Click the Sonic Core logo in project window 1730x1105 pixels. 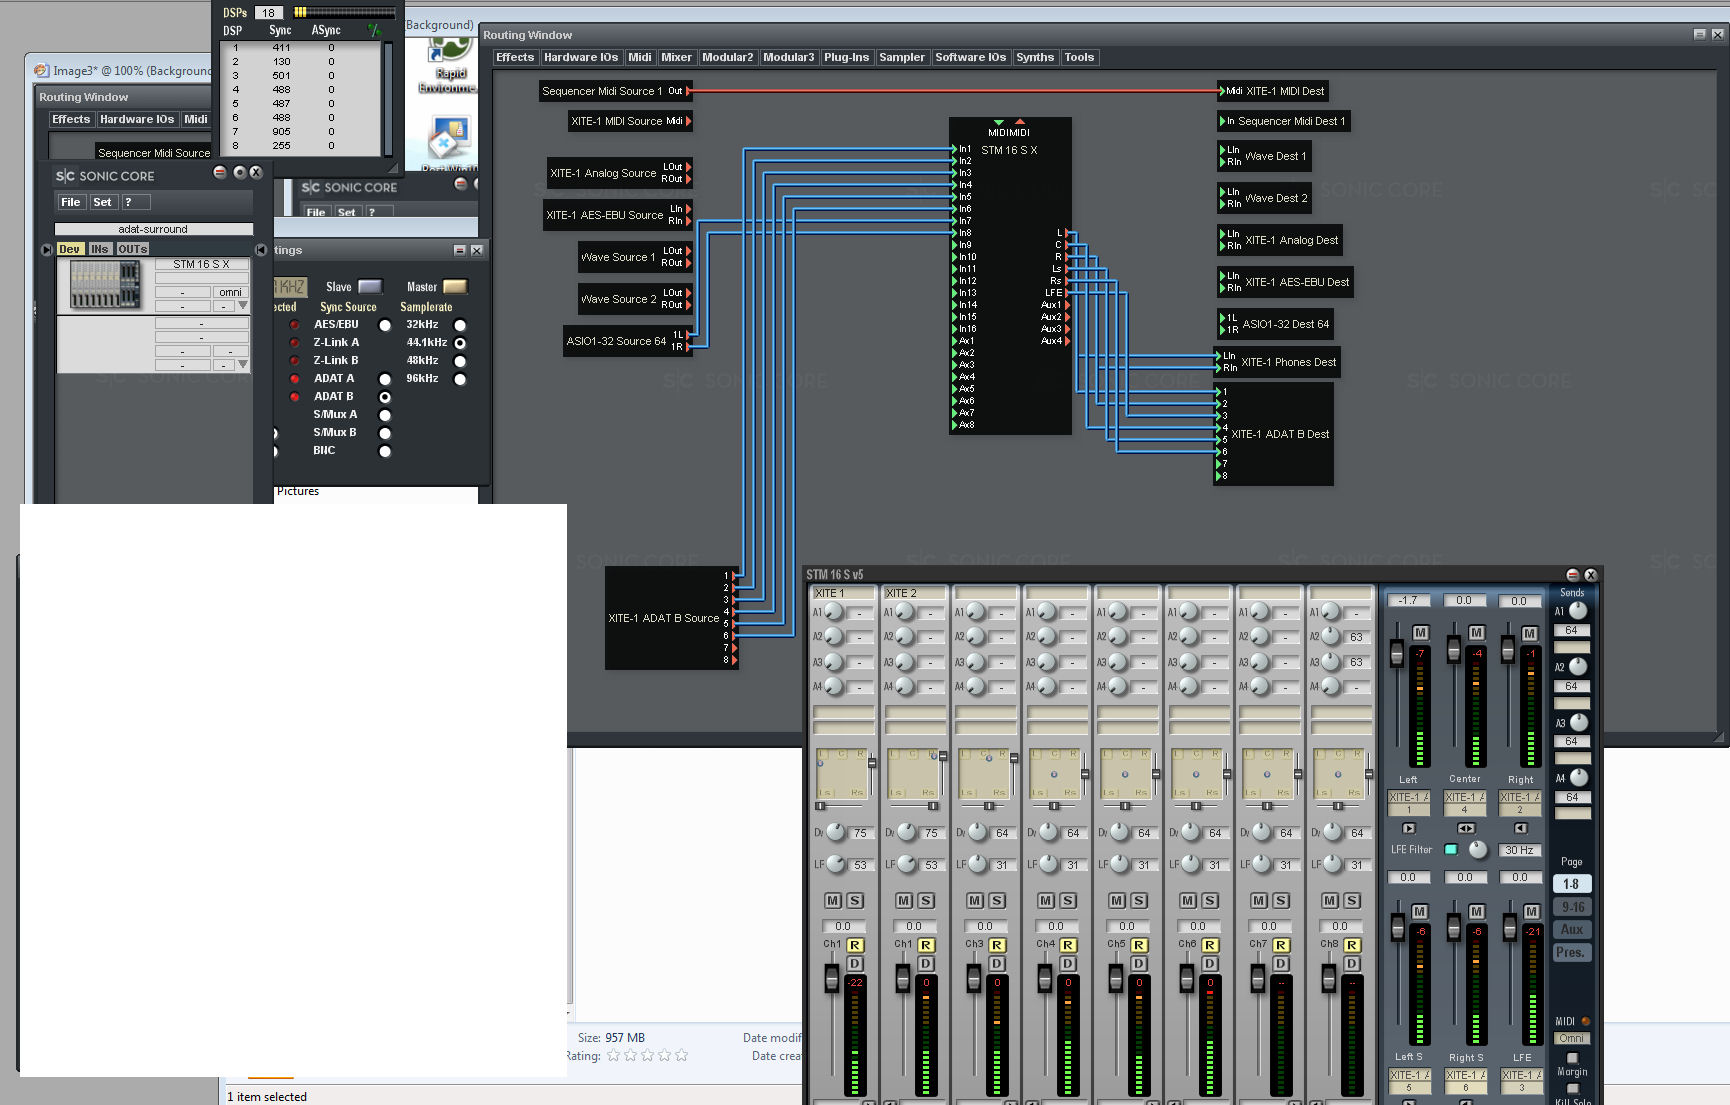click(x=105, y=176)
